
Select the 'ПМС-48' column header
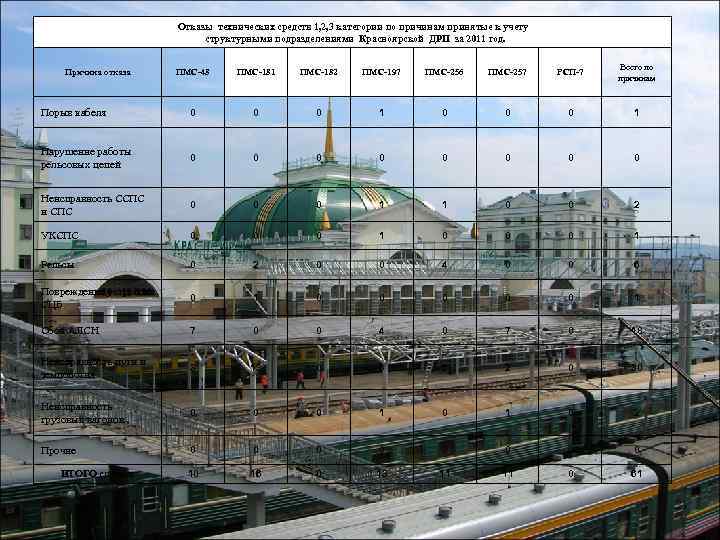pyautogui.click(x=193, y=72)
